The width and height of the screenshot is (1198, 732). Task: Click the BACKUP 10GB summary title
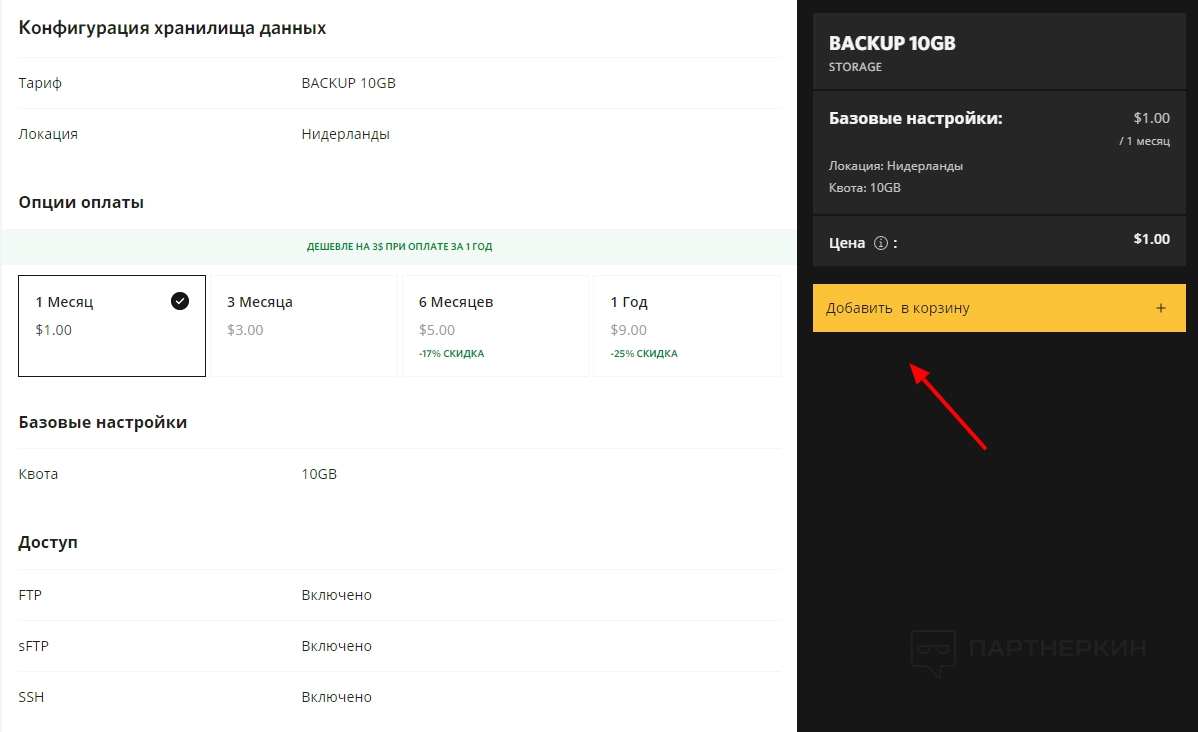pos(892,44)
